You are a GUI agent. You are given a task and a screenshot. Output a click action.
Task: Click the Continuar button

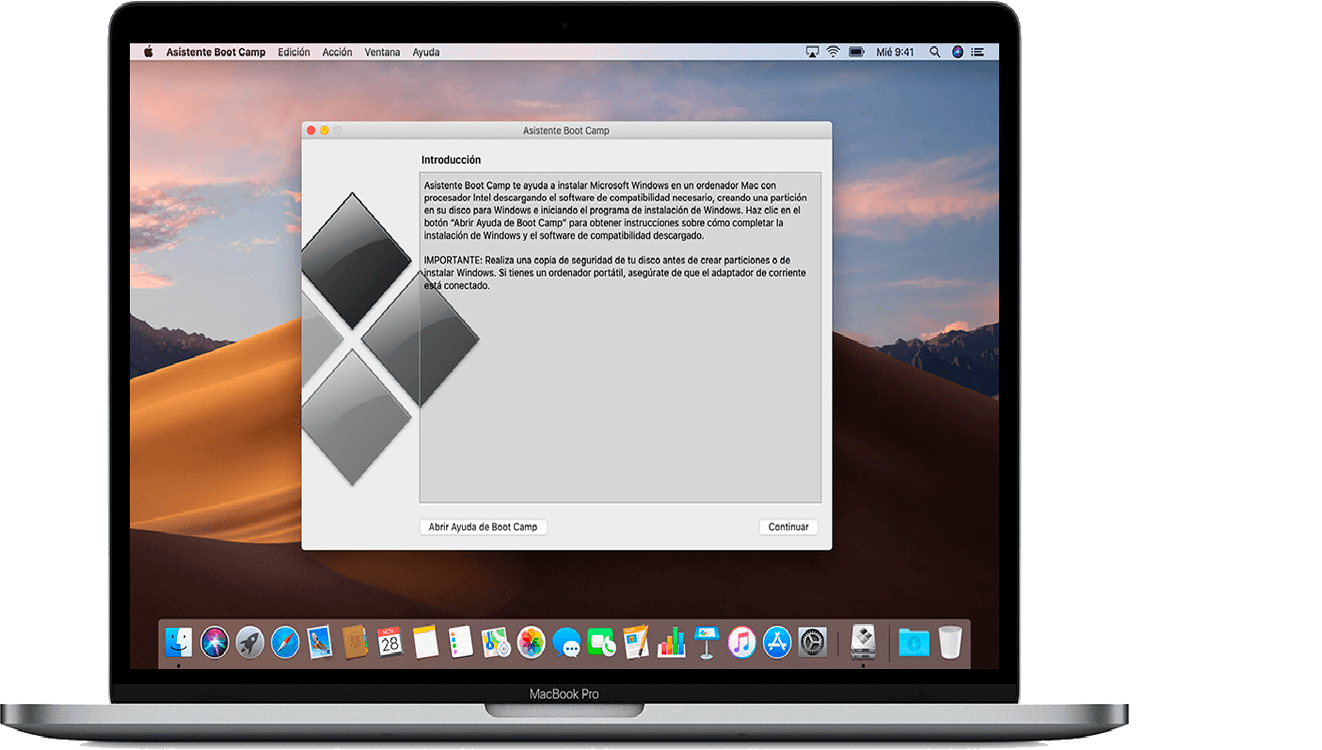pyautogui.click(x=788, y=527)
